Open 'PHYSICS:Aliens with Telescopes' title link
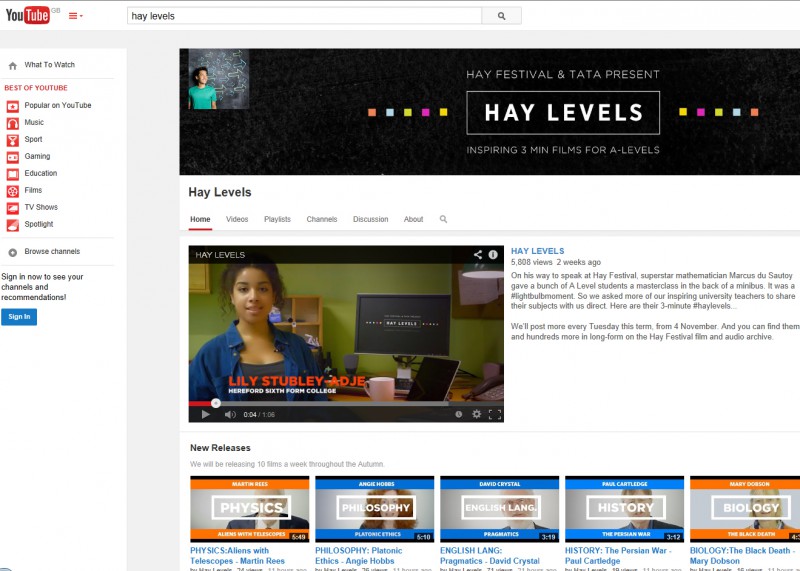This screenshot has width=800, height=571. [x=237, y=556]
